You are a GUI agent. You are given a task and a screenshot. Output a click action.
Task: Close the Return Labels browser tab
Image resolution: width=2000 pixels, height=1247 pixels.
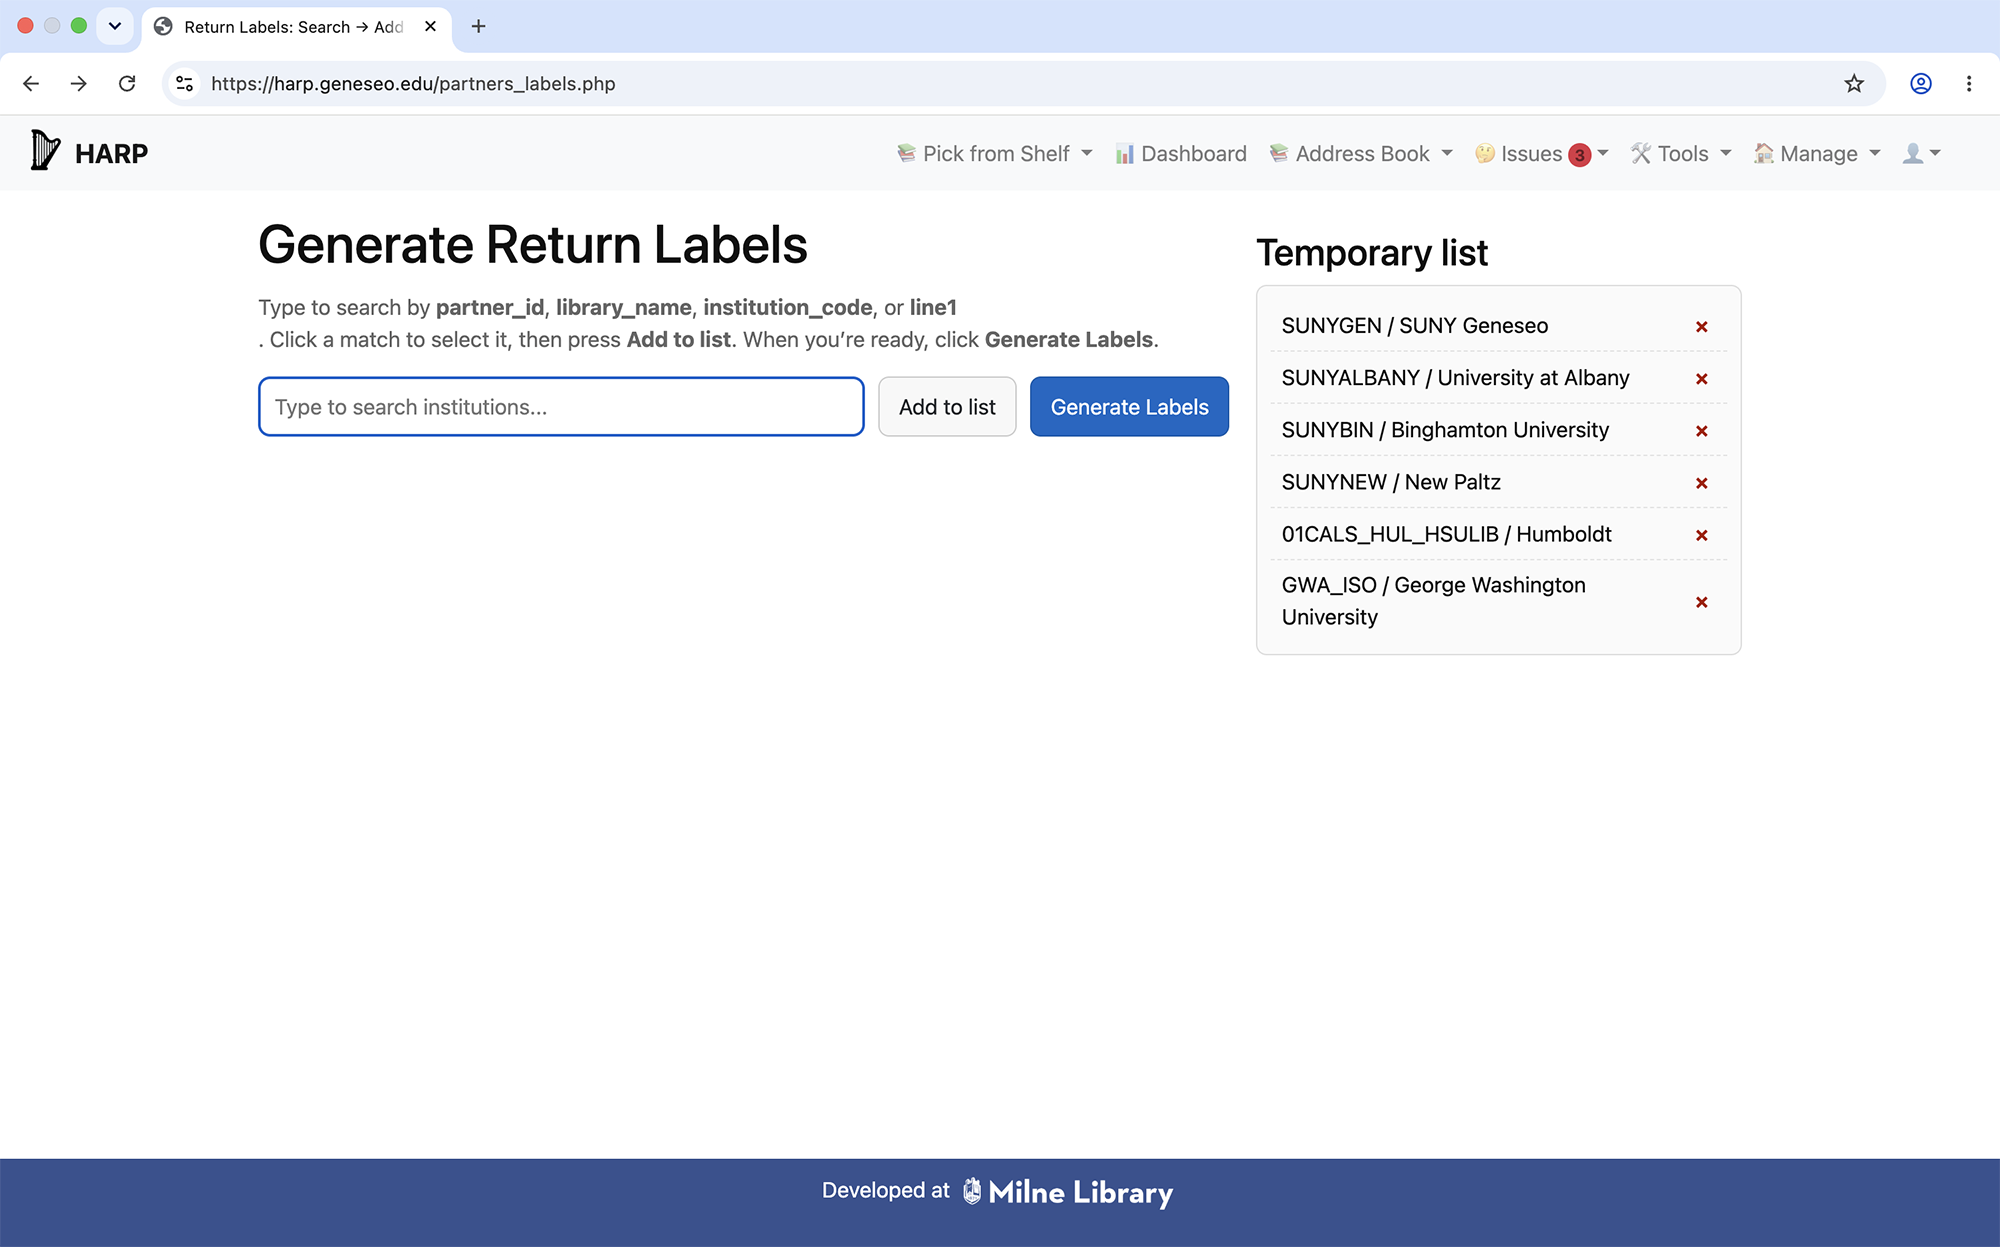pos(431,27)
